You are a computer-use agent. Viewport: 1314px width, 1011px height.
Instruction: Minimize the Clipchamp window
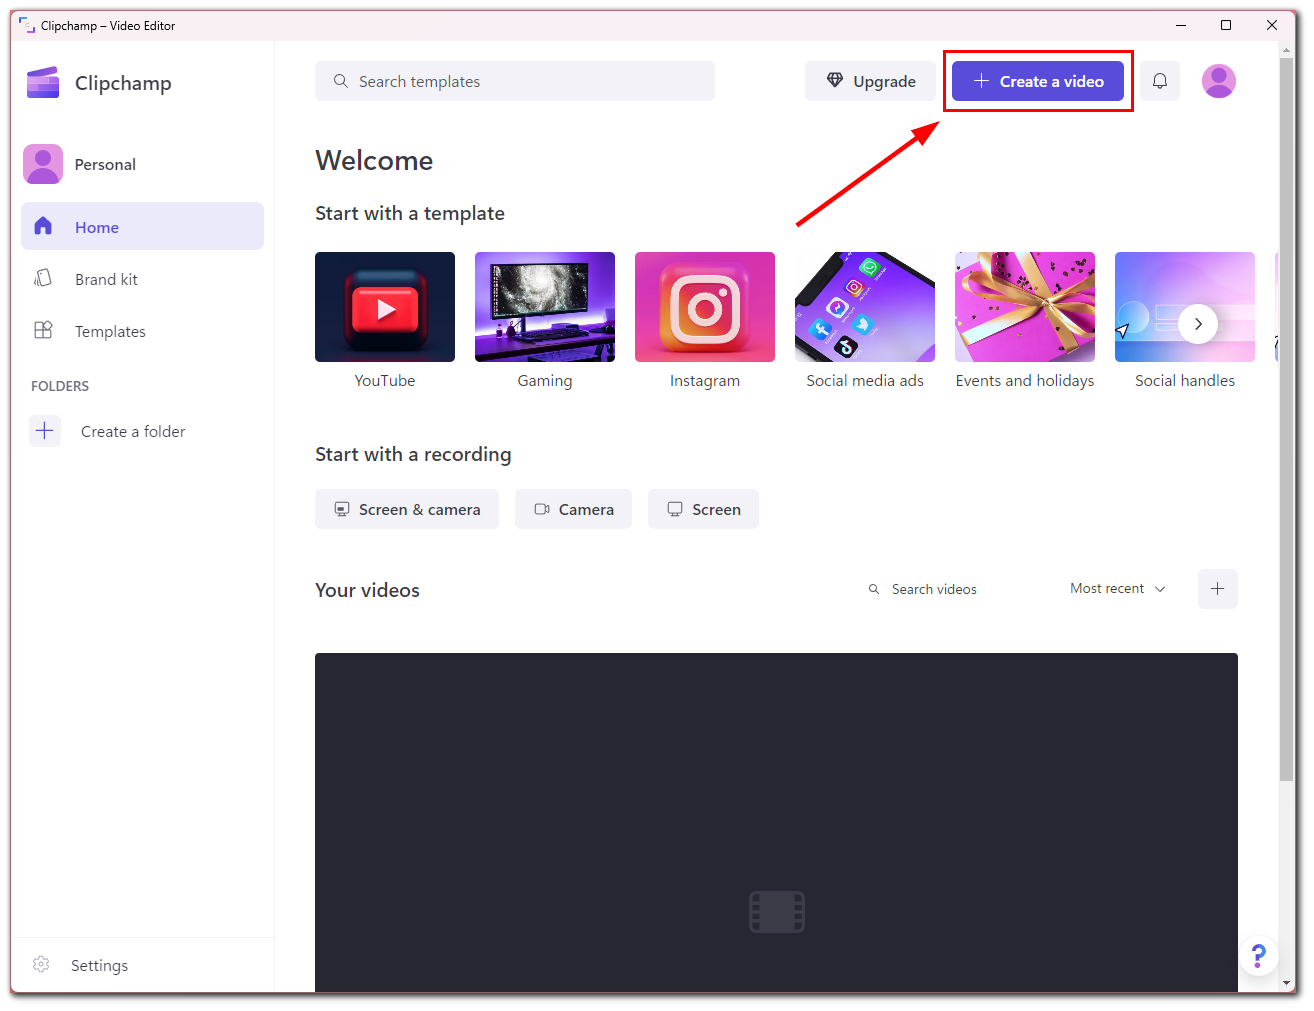coord(1181,25)
